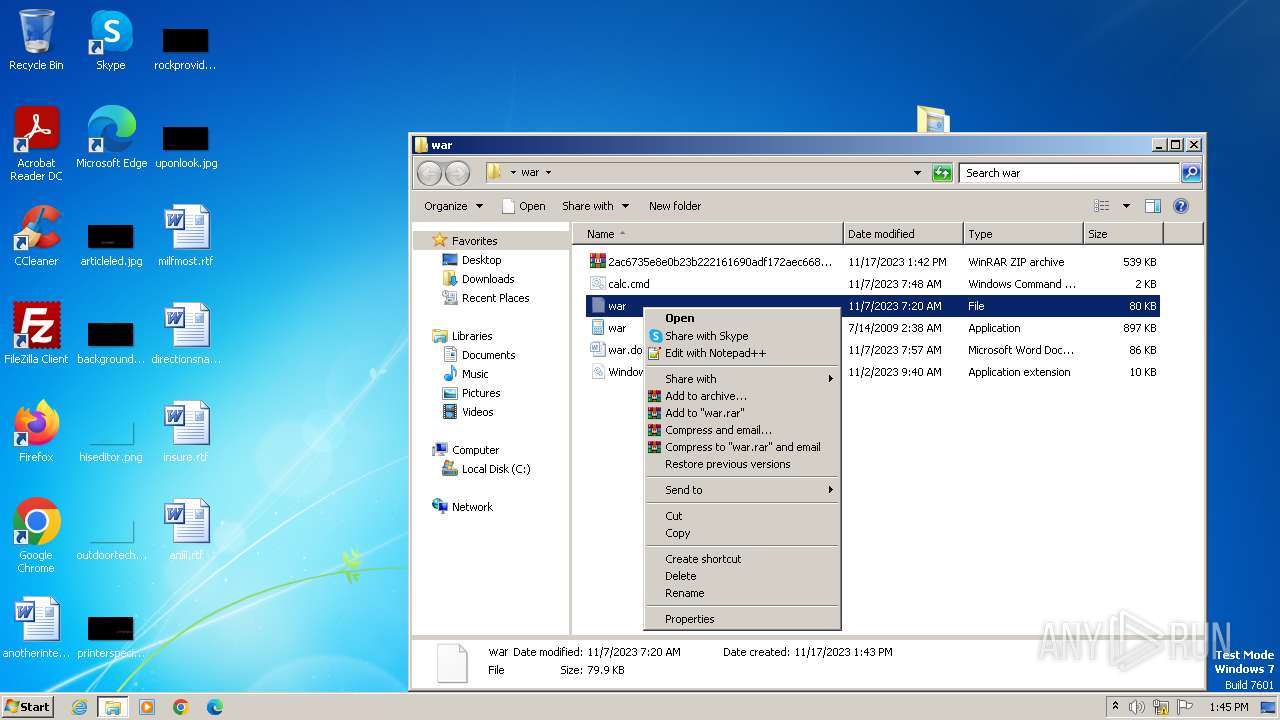Click the search magnifier icon

click(x=1190, y=173)
